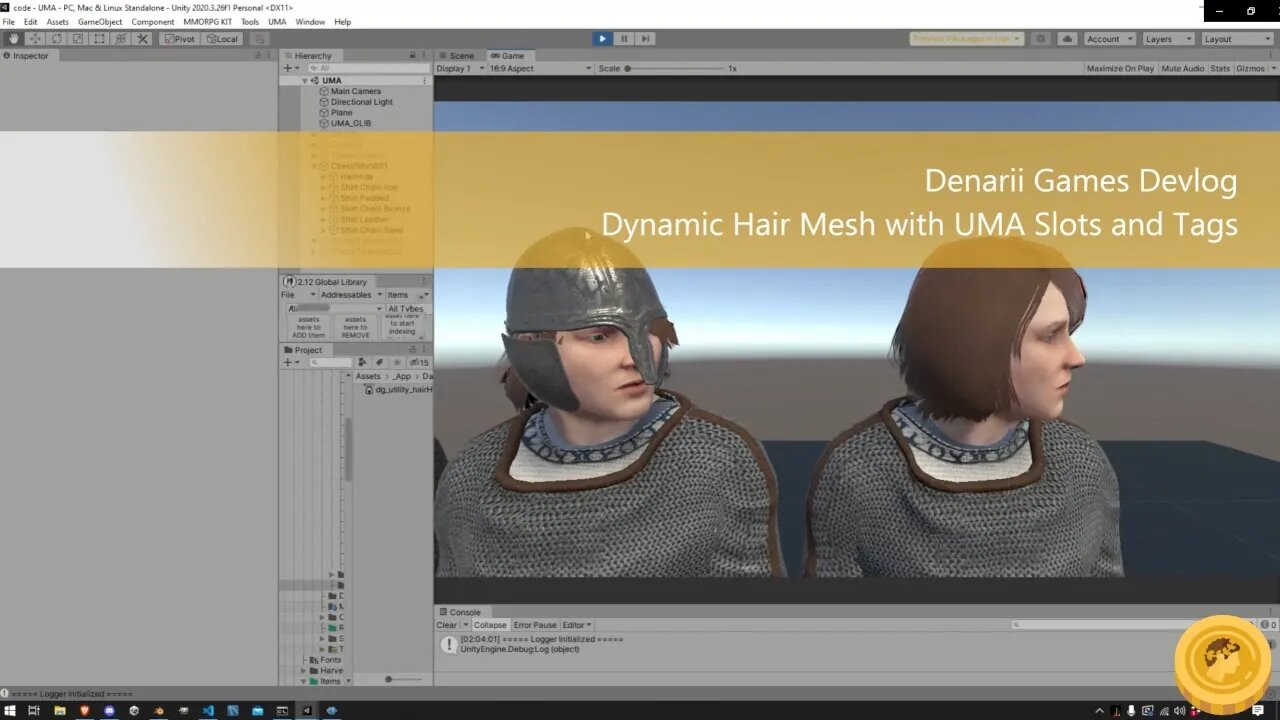Click the favorites star icon in Project
The width and height of the screenshot is (1280, 720).
click(x=397, y=362)
